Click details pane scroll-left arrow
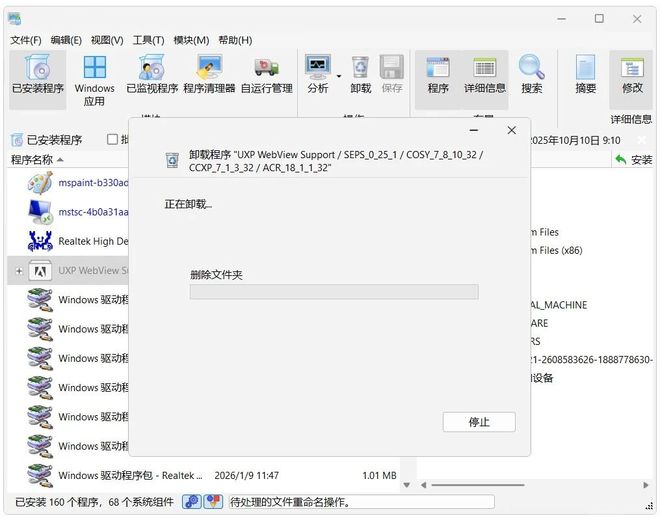This screenshot has height=518, width=660. pyautogui.click(x=423, y=485)
